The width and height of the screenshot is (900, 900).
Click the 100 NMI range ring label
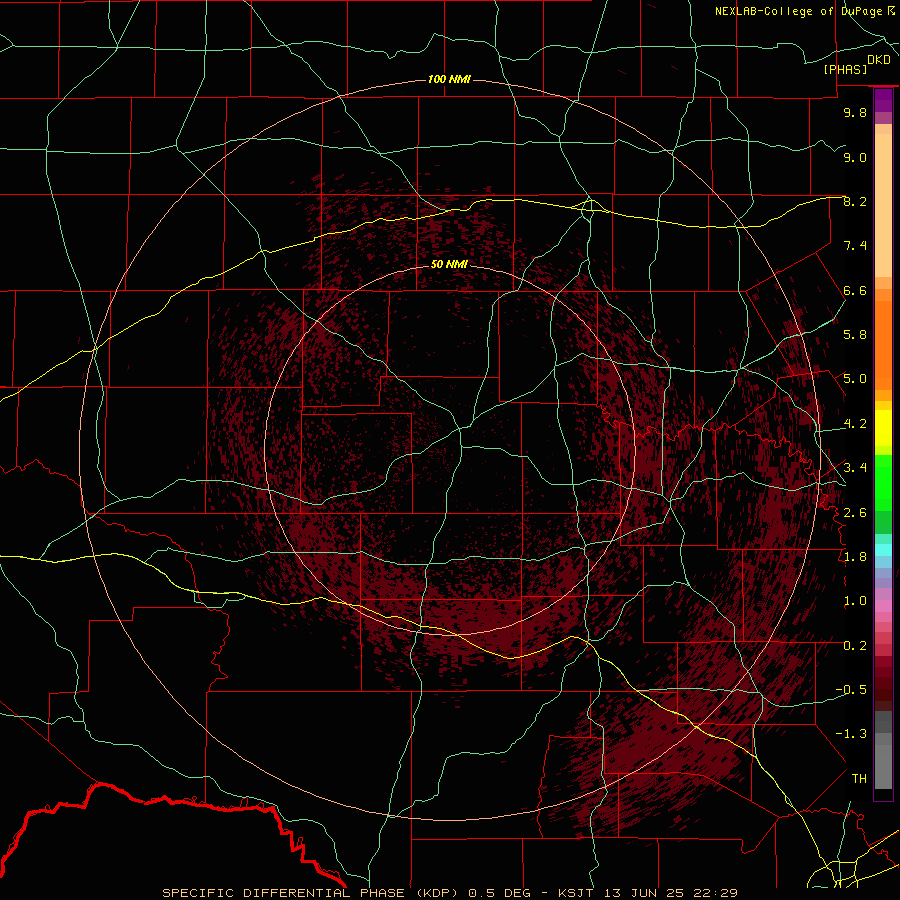[449, 79]
